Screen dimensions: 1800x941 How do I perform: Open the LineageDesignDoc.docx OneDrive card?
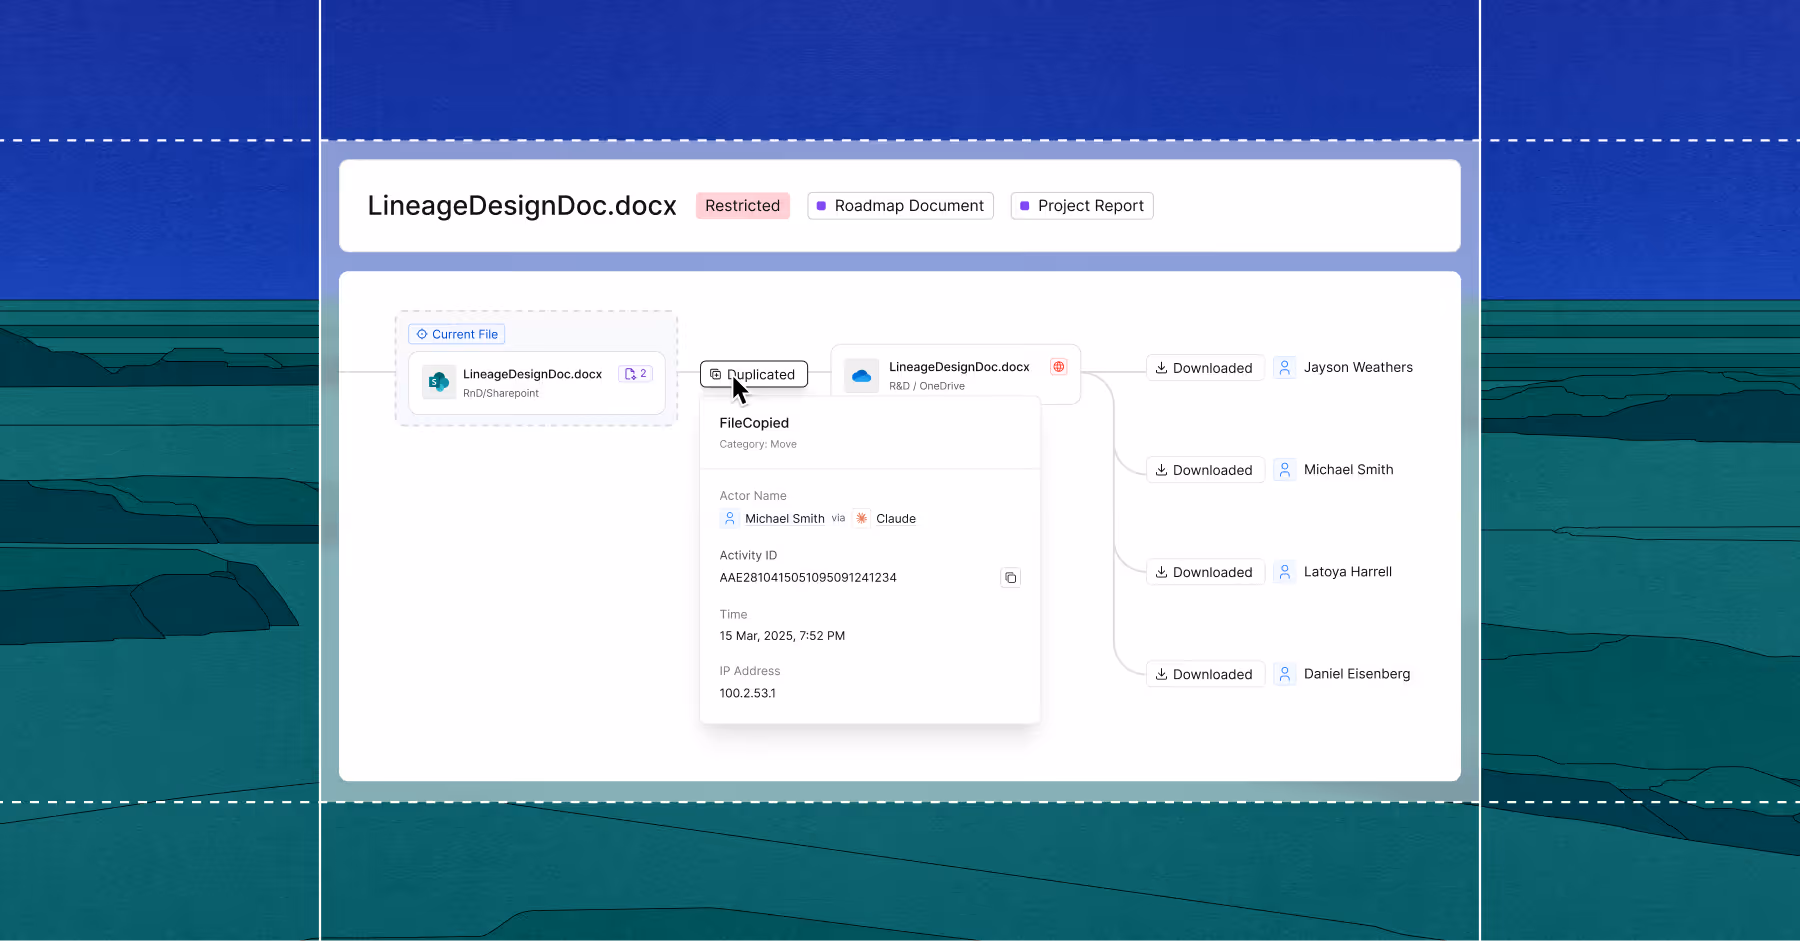point(956,375)
